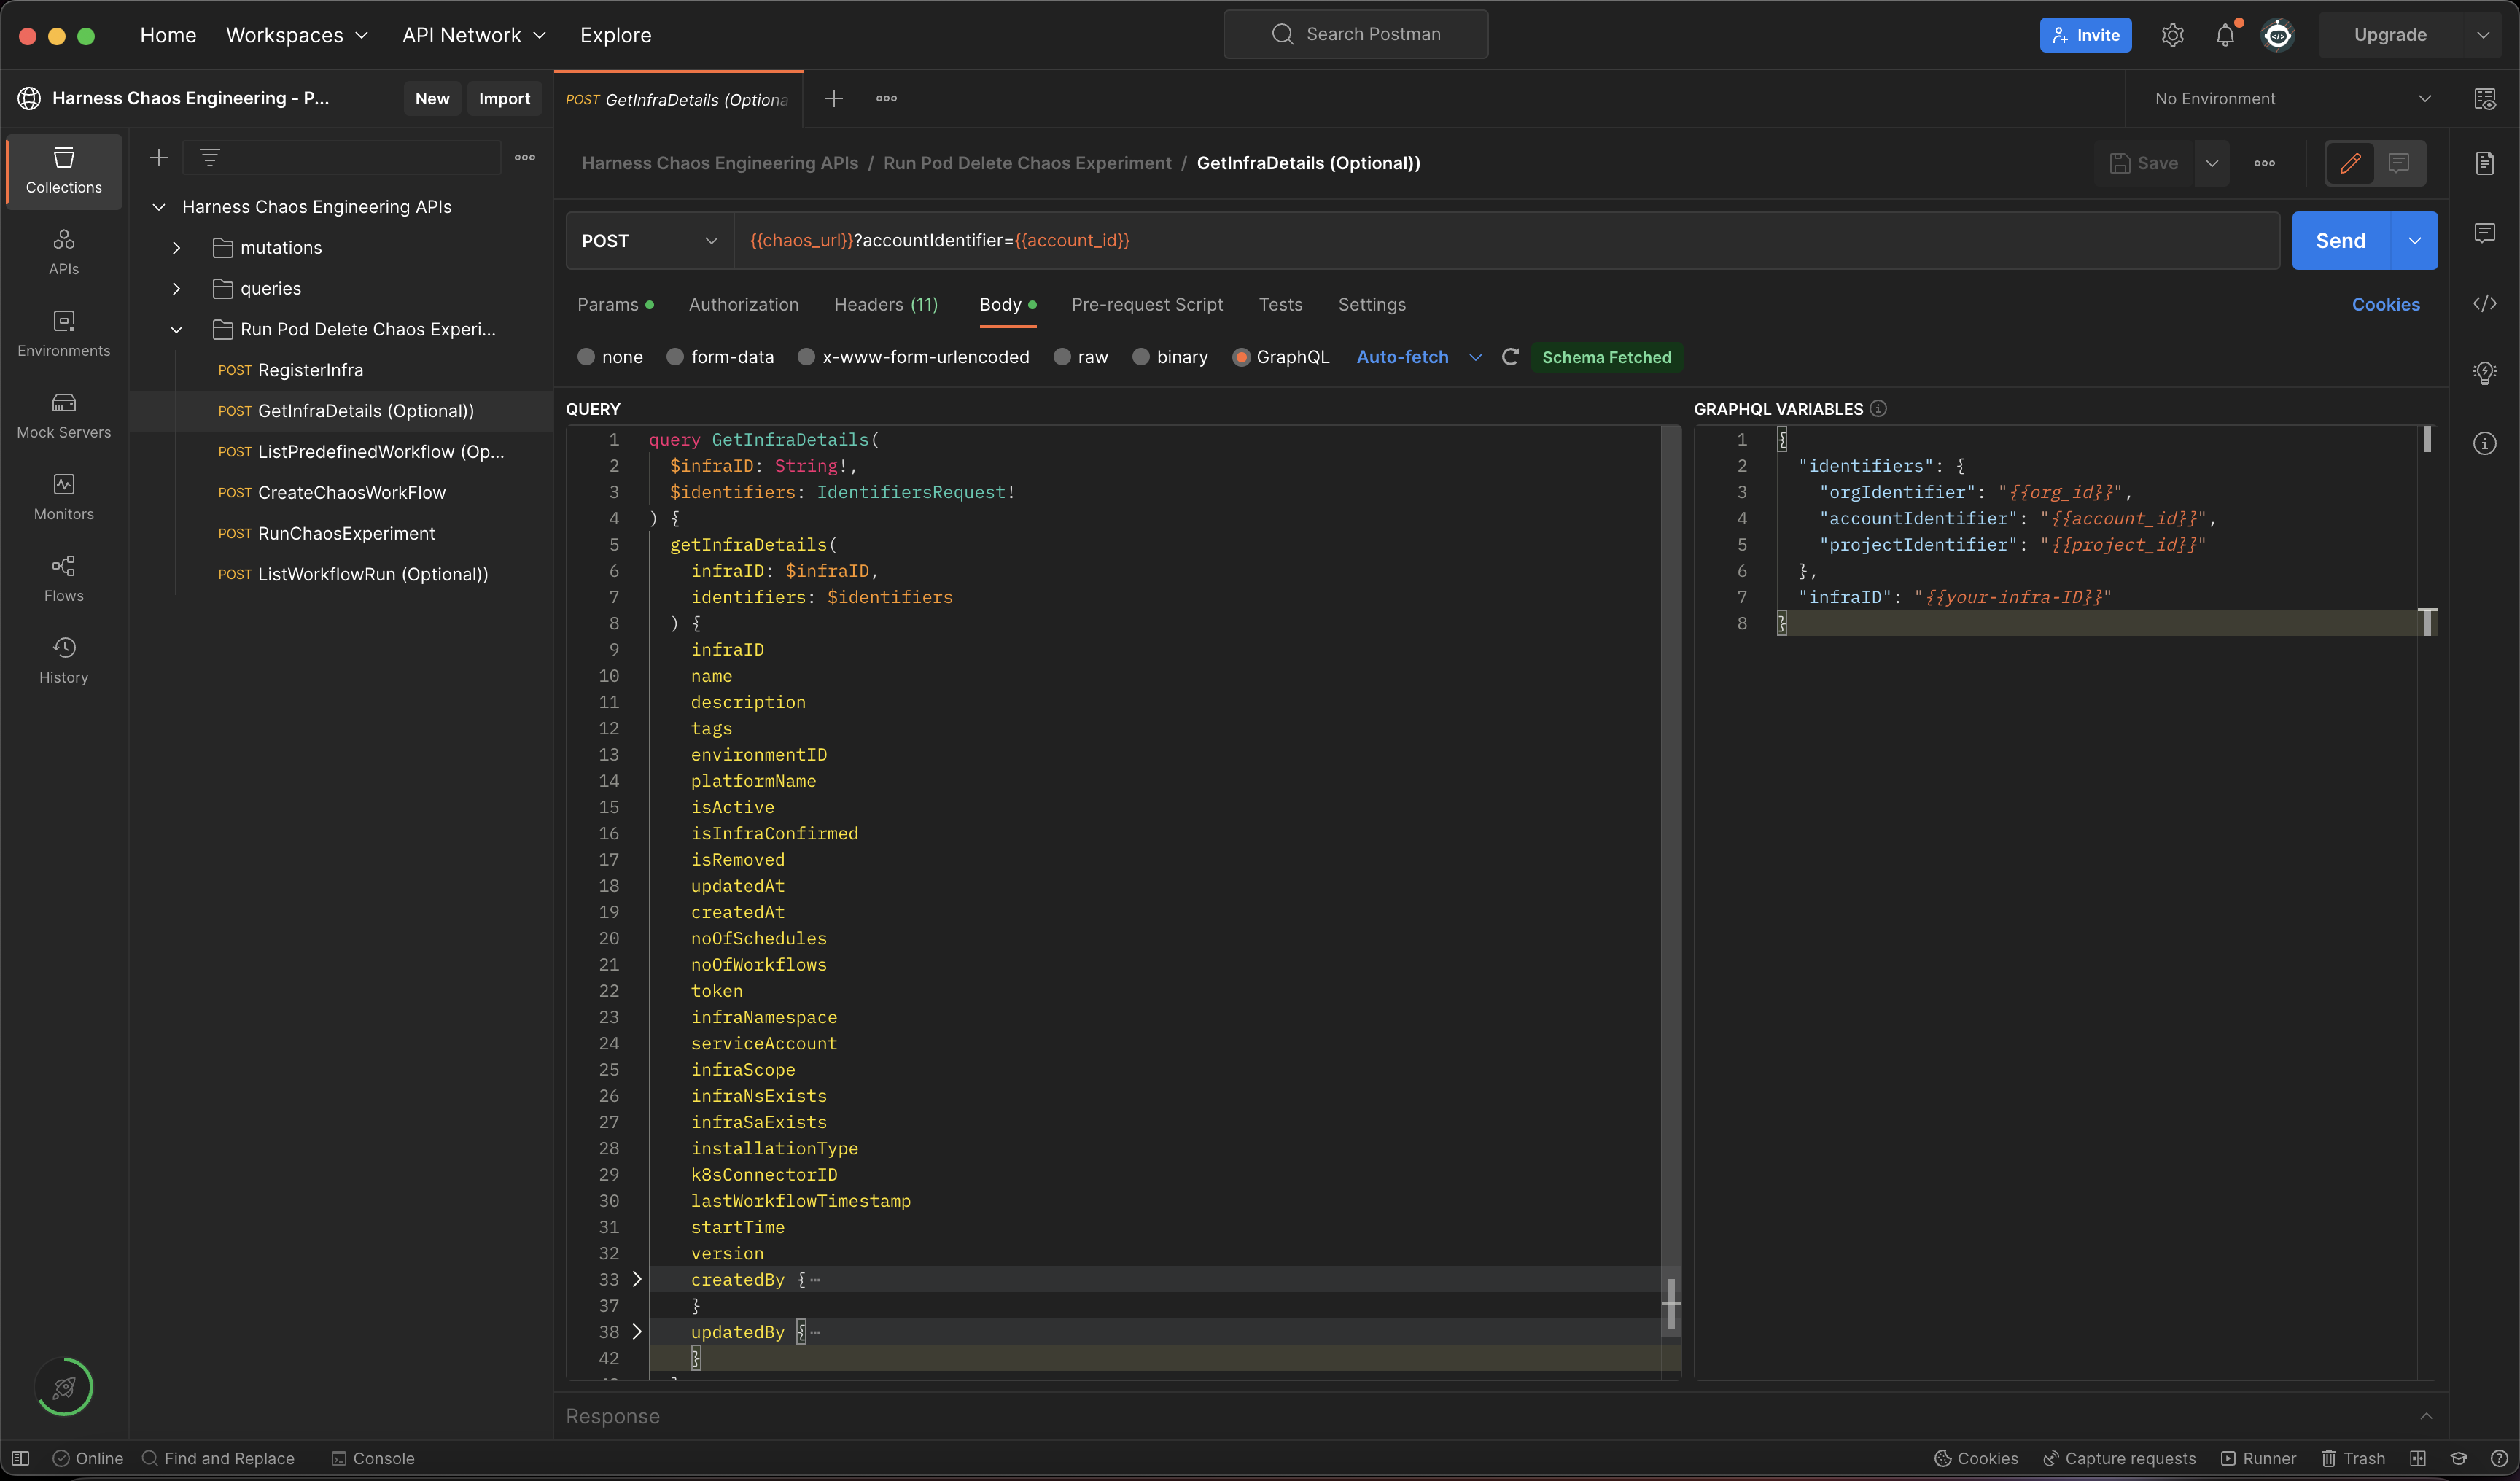Click the Upgrade button
Image resolution: width=2520 pixels, height=1481 pixels.
pyautogui.click(x=2390, y=35)
